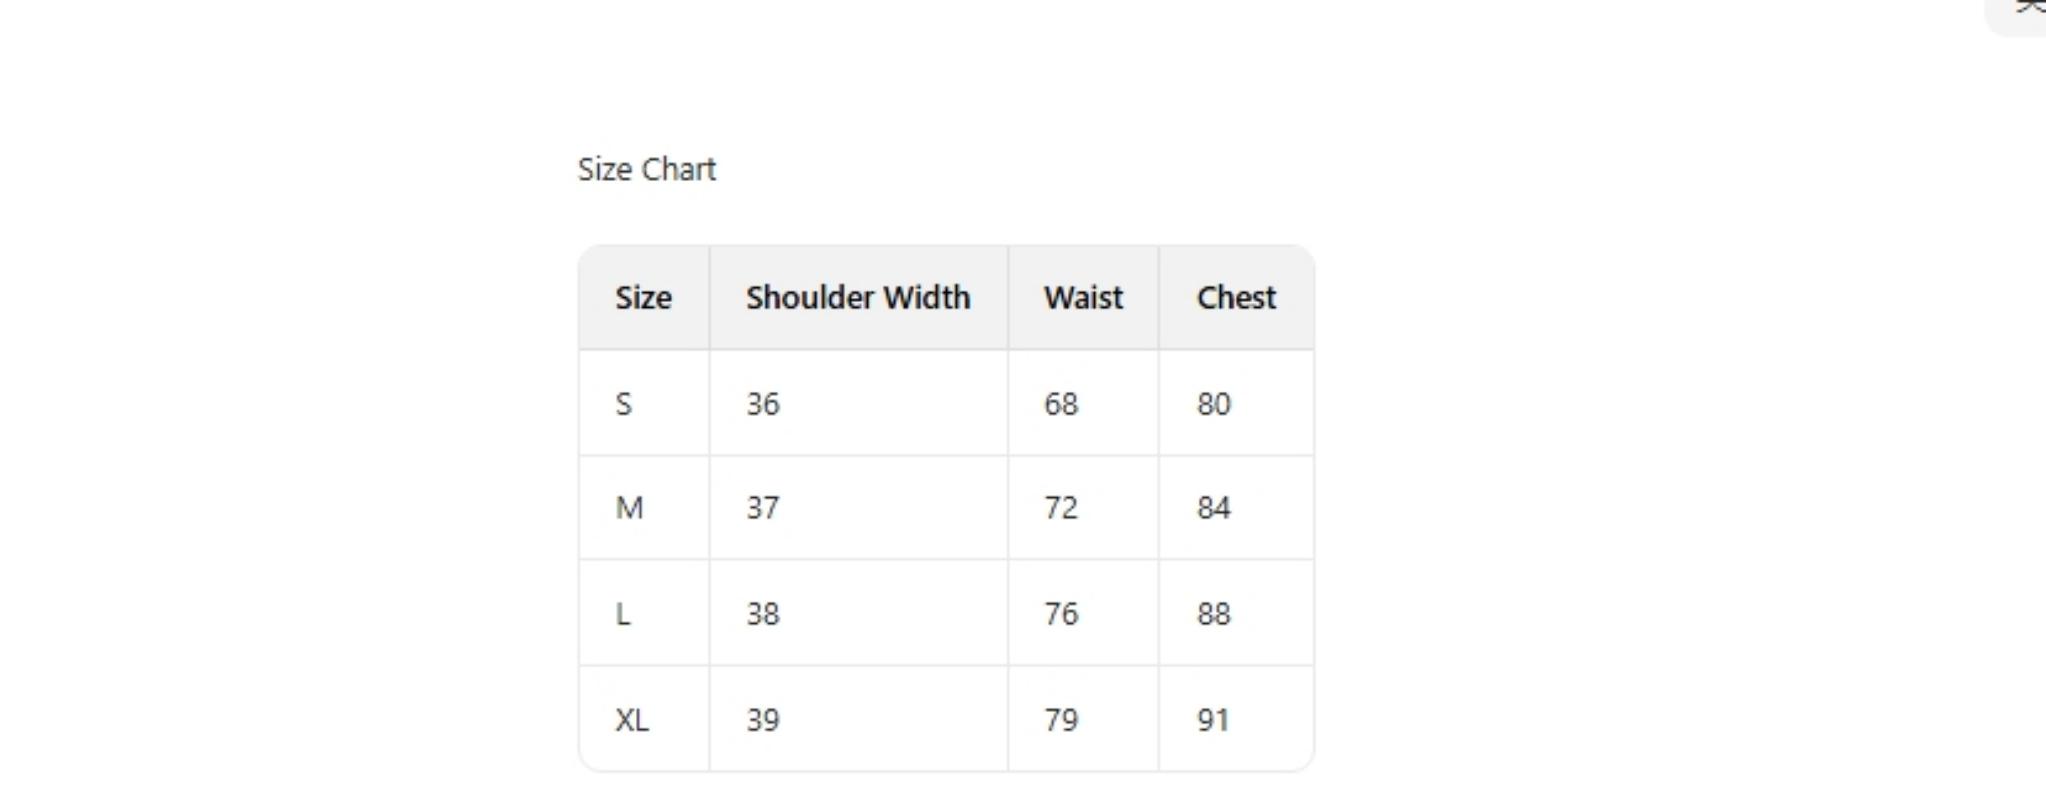This screenshot has height=800, width=2046.
Task: Select waist value 68 for size S
Action: click(x=1061, y=404)
